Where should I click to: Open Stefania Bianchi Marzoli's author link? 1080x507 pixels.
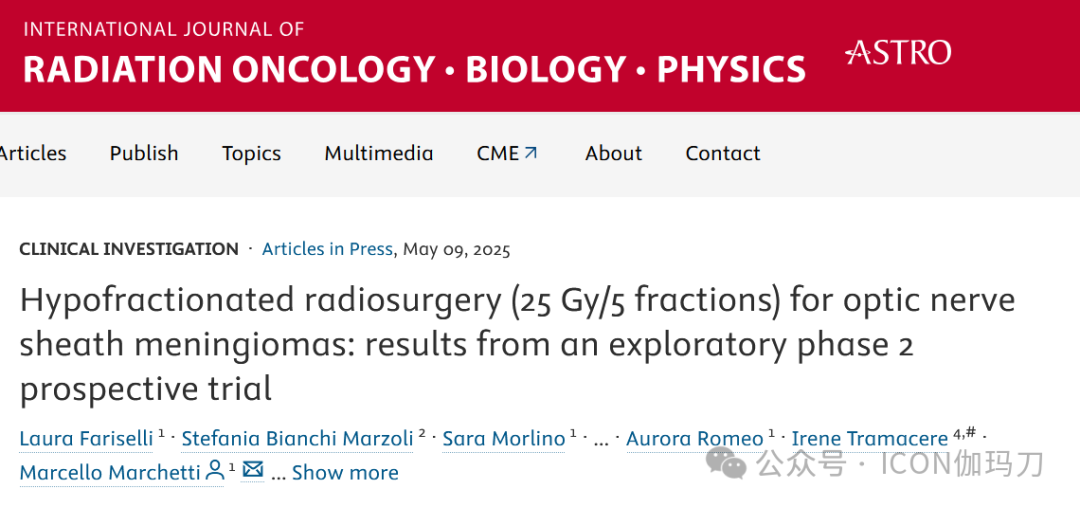pyautogui.click(x=297, y=438)
